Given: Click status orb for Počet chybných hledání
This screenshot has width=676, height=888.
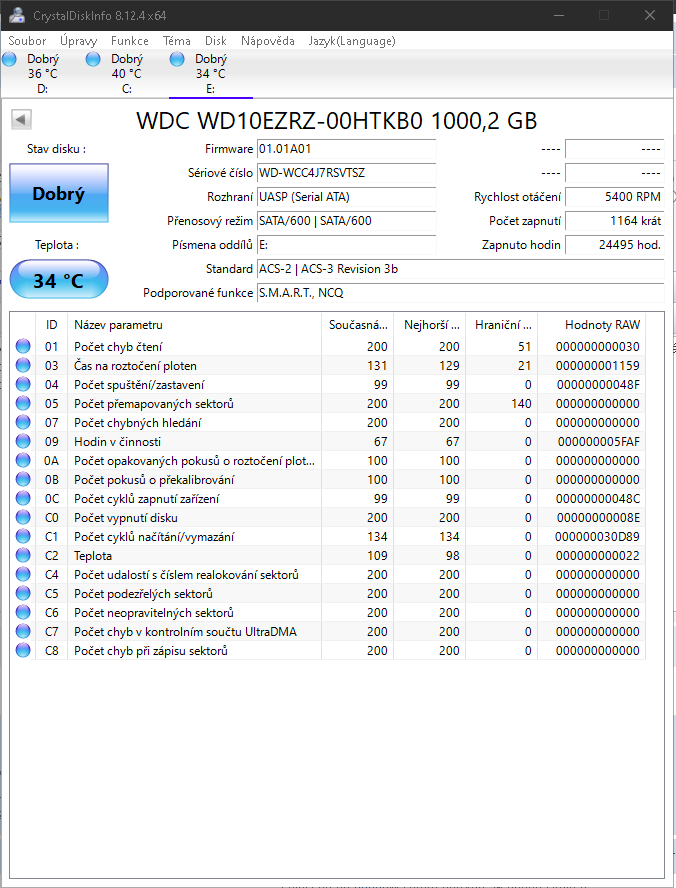Looking at the screenshot, I should coord(23,422).
